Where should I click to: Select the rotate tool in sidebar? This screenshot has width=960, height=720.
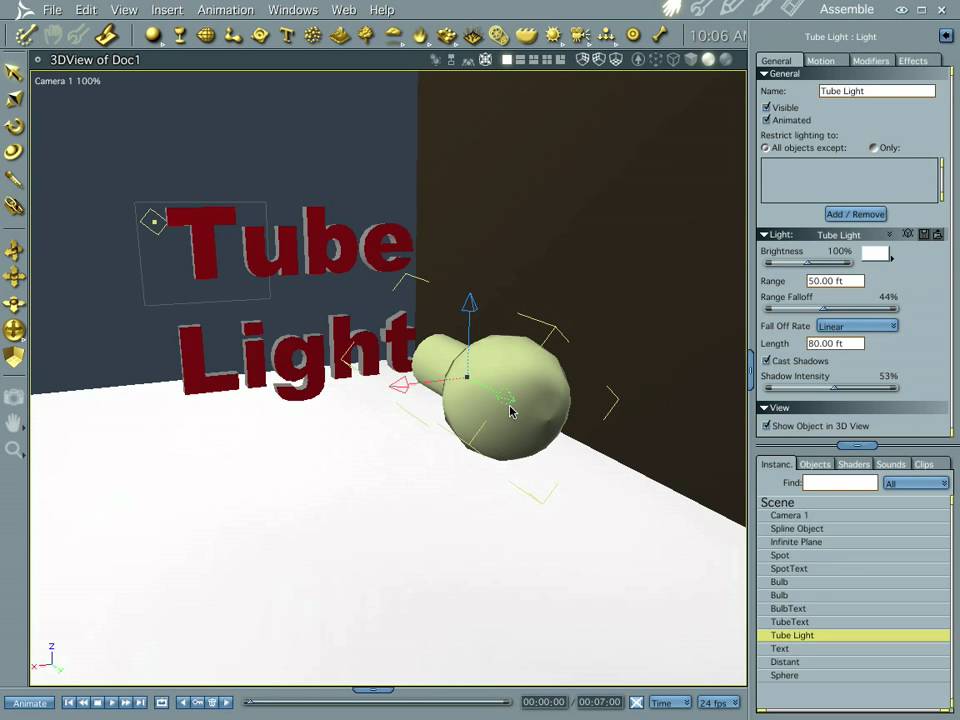click(x=13, y=126)
